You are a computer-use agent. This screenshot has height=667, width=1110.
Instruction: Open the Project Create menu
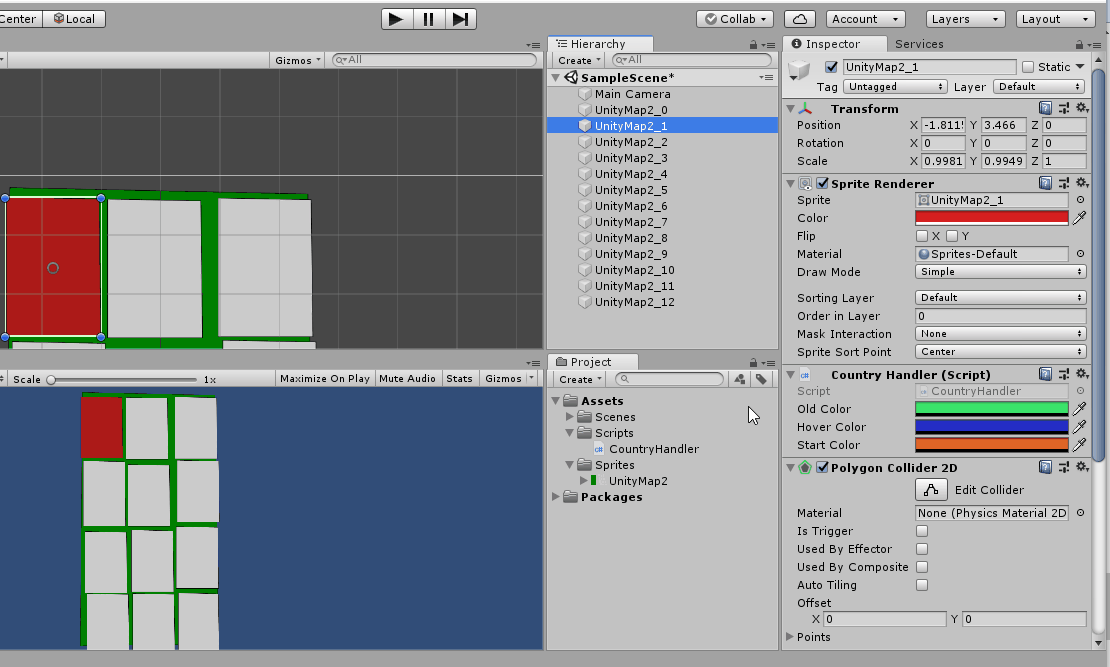pos(580,380)
